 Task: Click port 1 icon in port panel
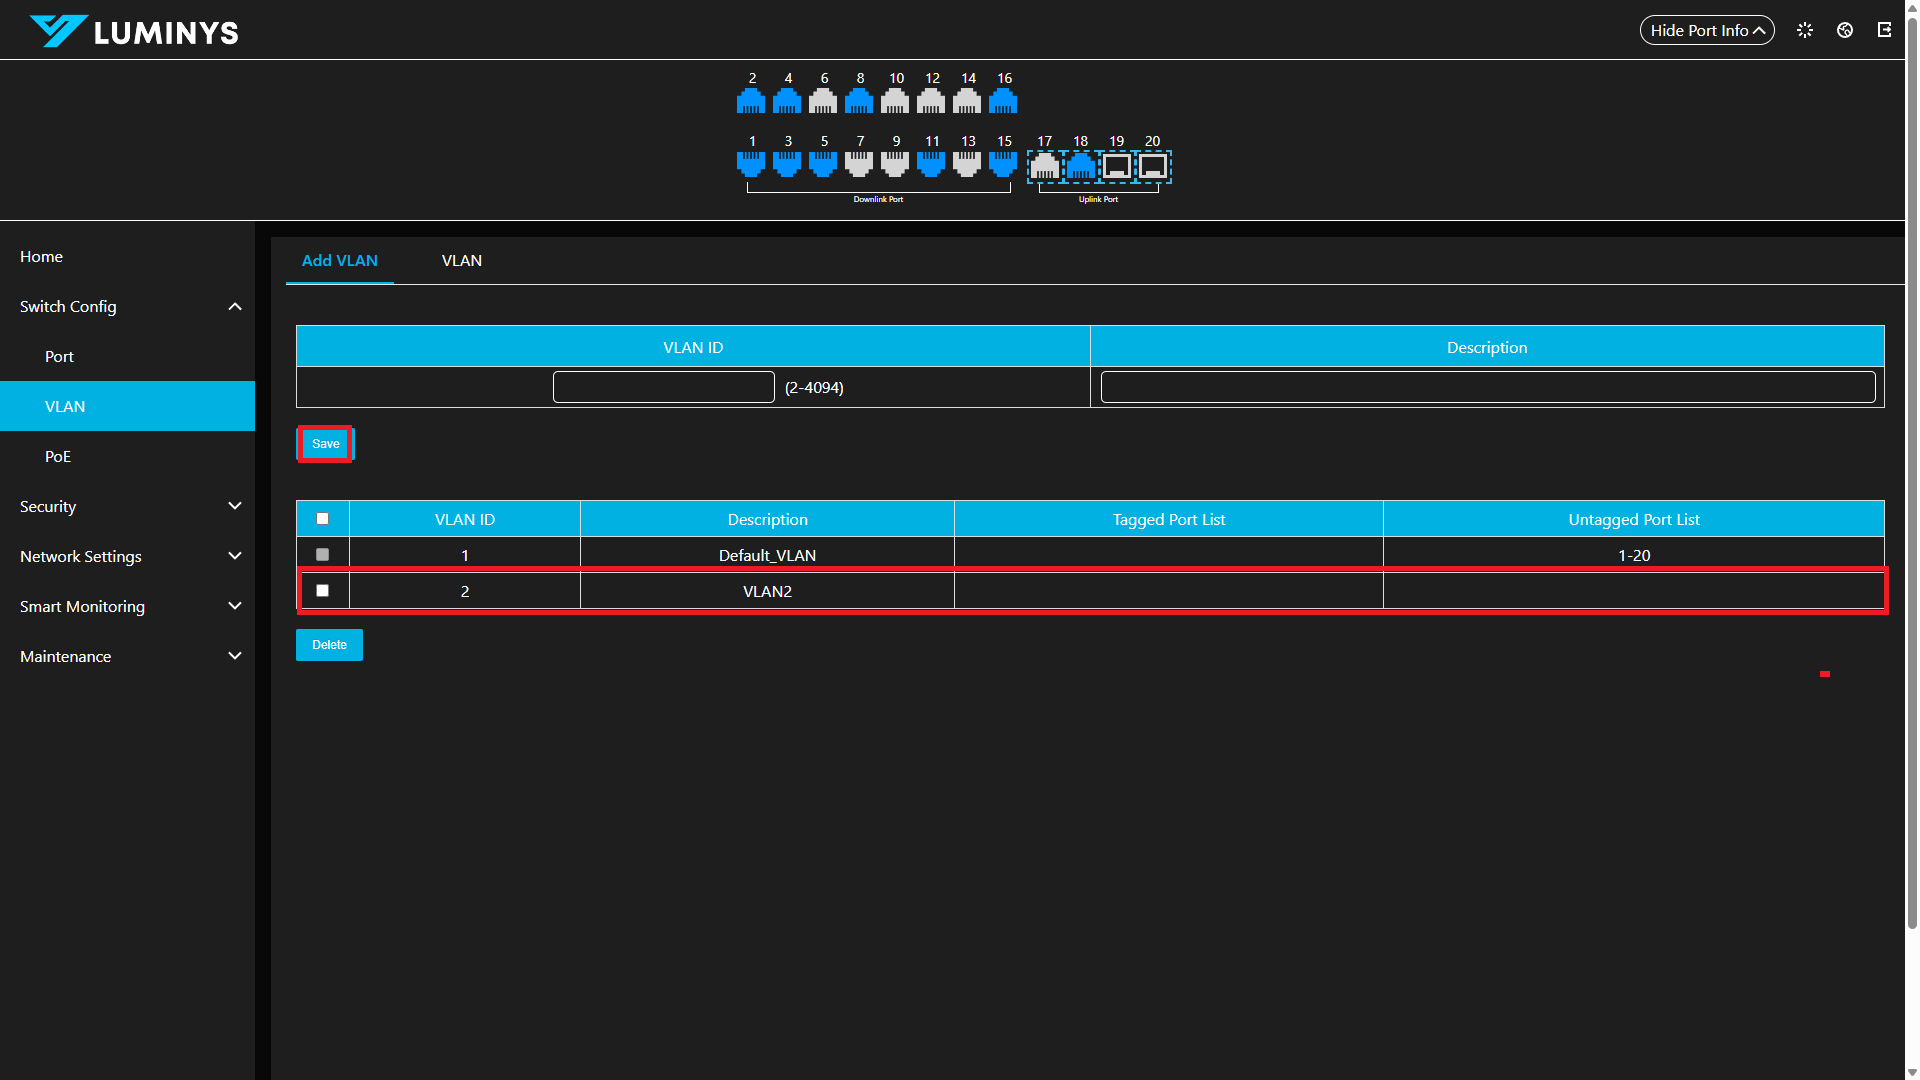[x=751, y=164]
